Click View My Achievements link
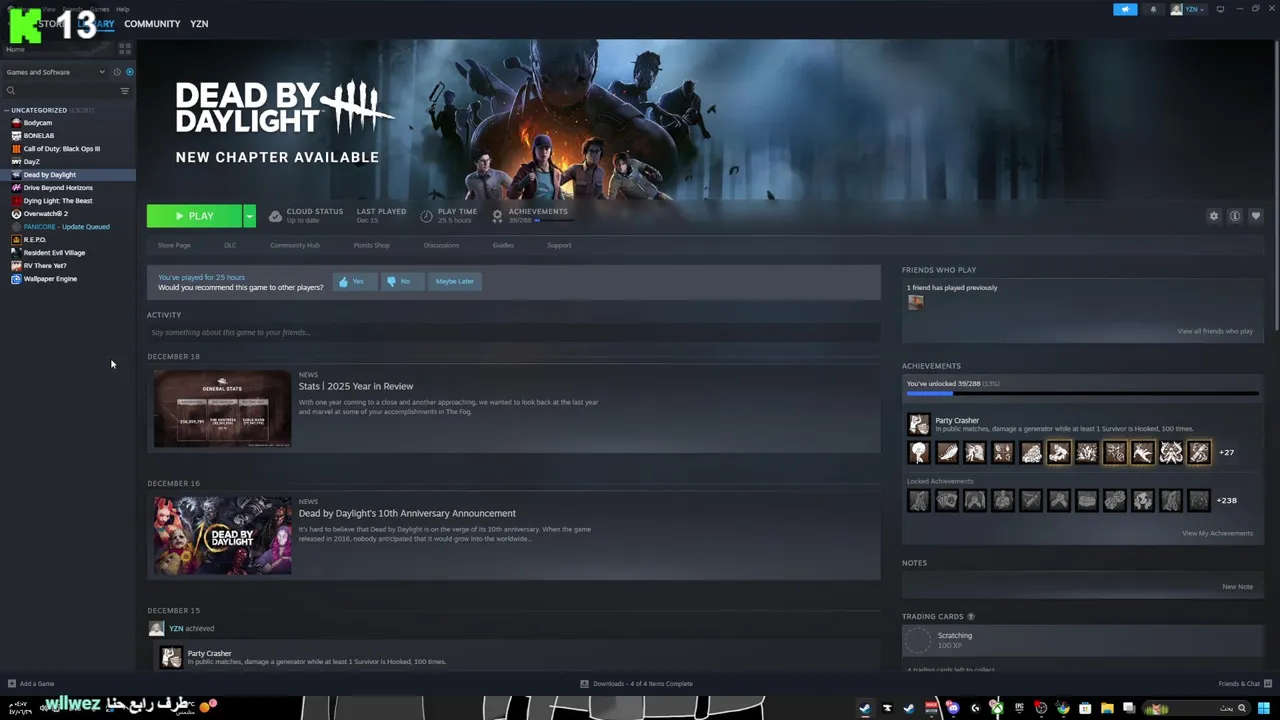This screenshot has width=1280, height=720. (x=1217, y=533)
